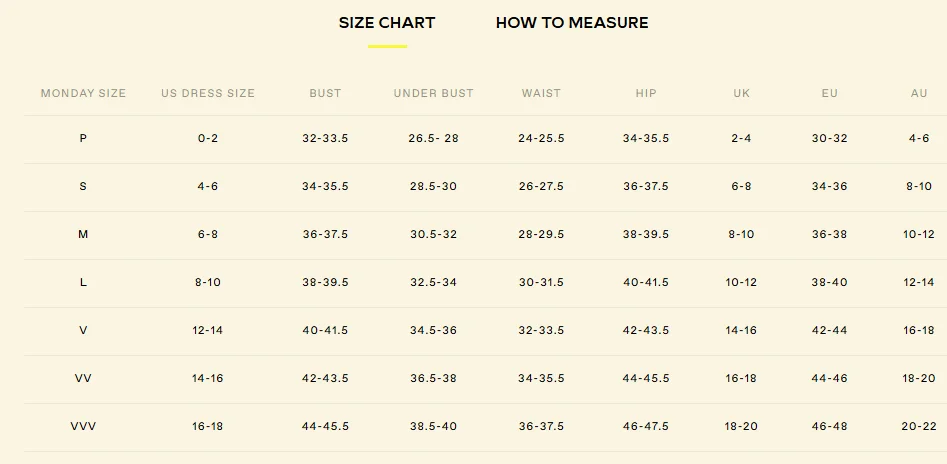Click the AU column header
The width and height of the screenshot is (947, 464).
919,93
